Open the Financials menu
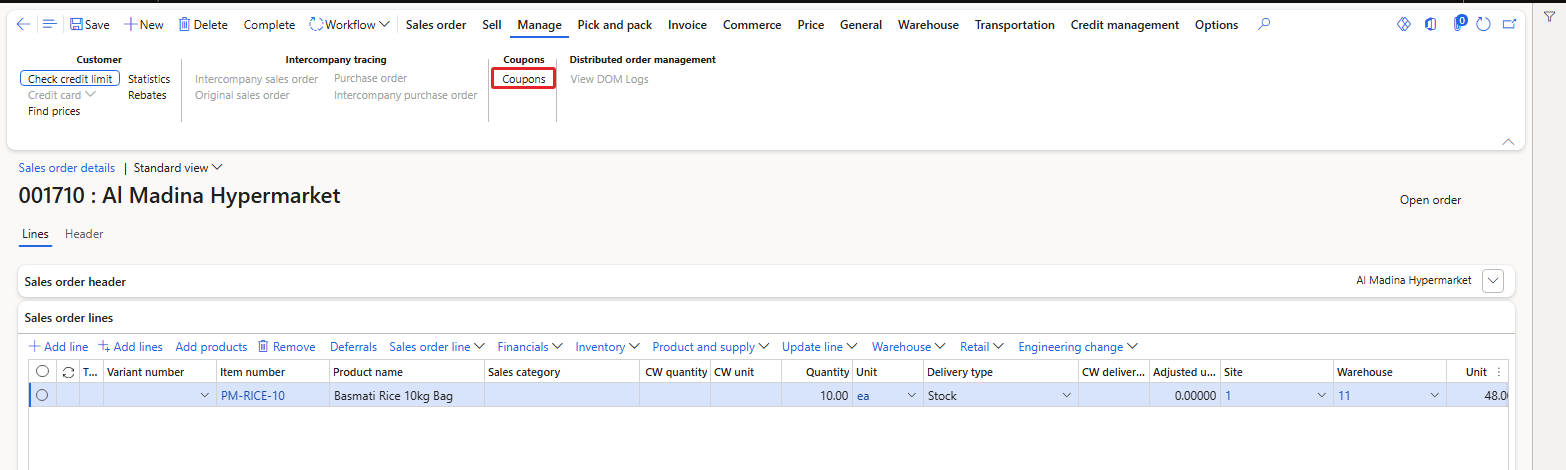Screen dimensions: 1566x470 pyautogui.click(x=530, y=347)
